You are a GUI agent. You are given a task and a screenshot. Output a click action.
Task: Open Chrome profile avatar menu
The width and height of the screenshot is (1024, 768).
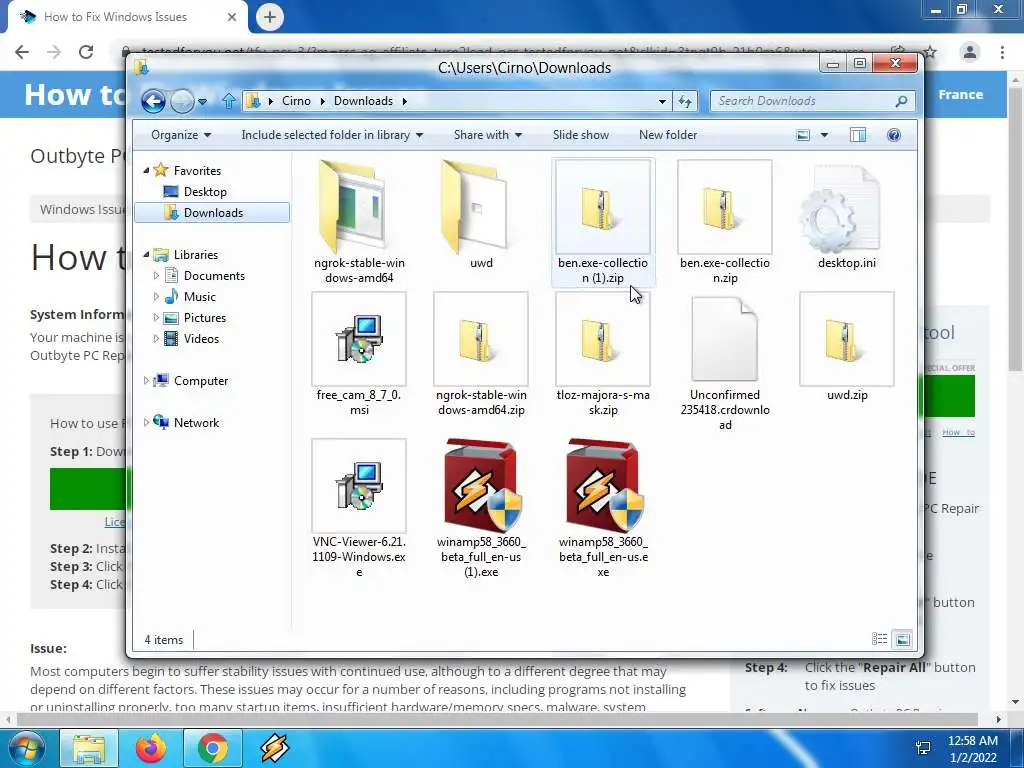click(969, 52)
